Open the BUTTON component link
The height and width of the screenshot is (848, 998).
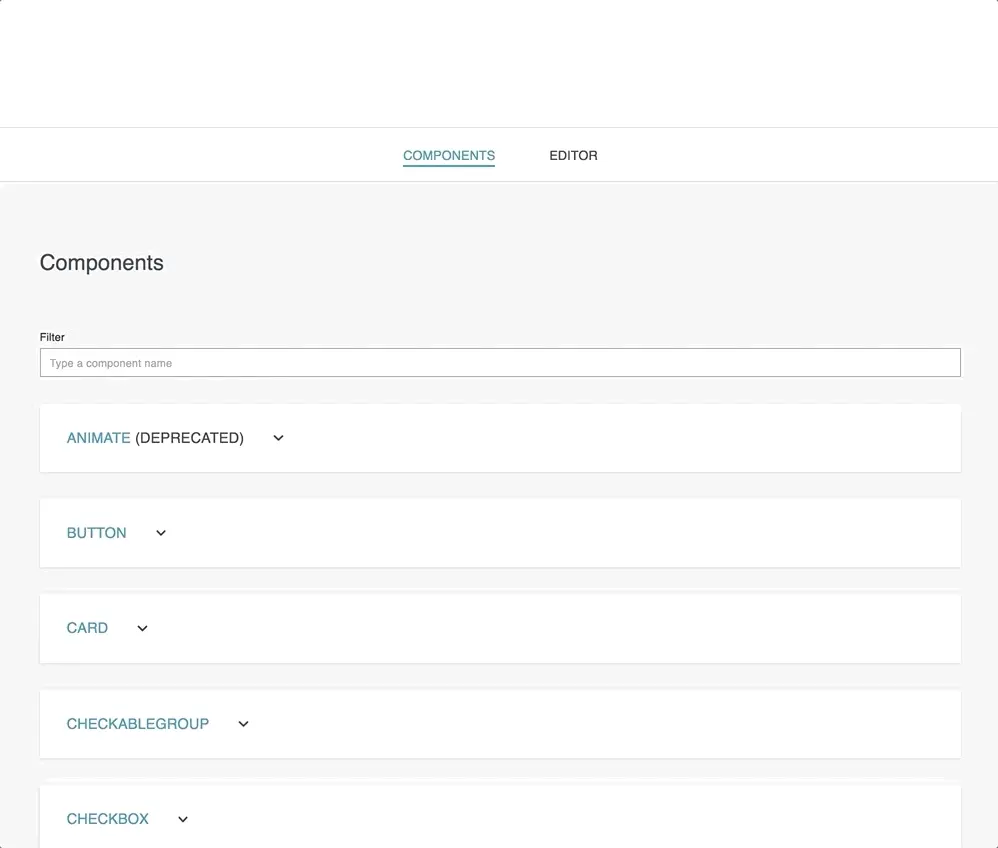pyautogui.click(x=96, y=533)
